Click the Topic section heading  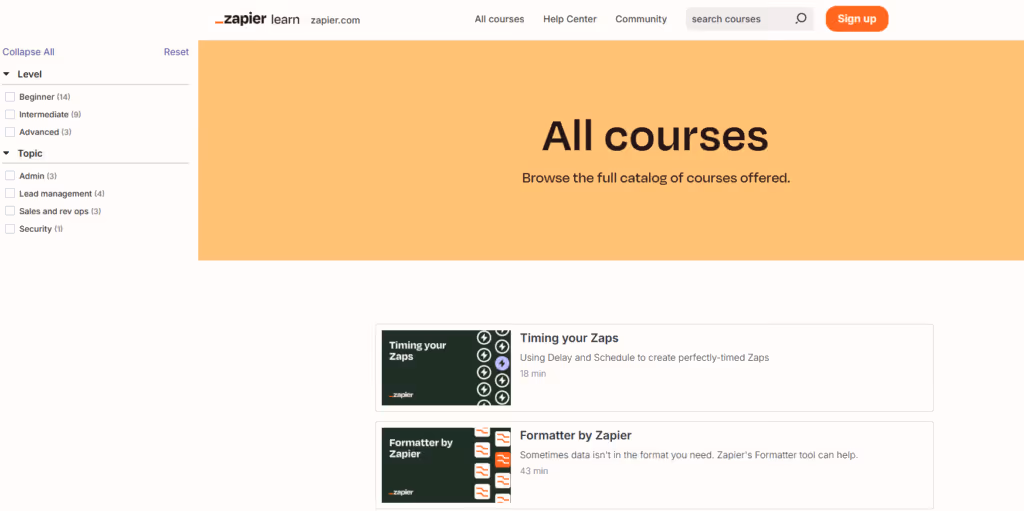(30, 154)
